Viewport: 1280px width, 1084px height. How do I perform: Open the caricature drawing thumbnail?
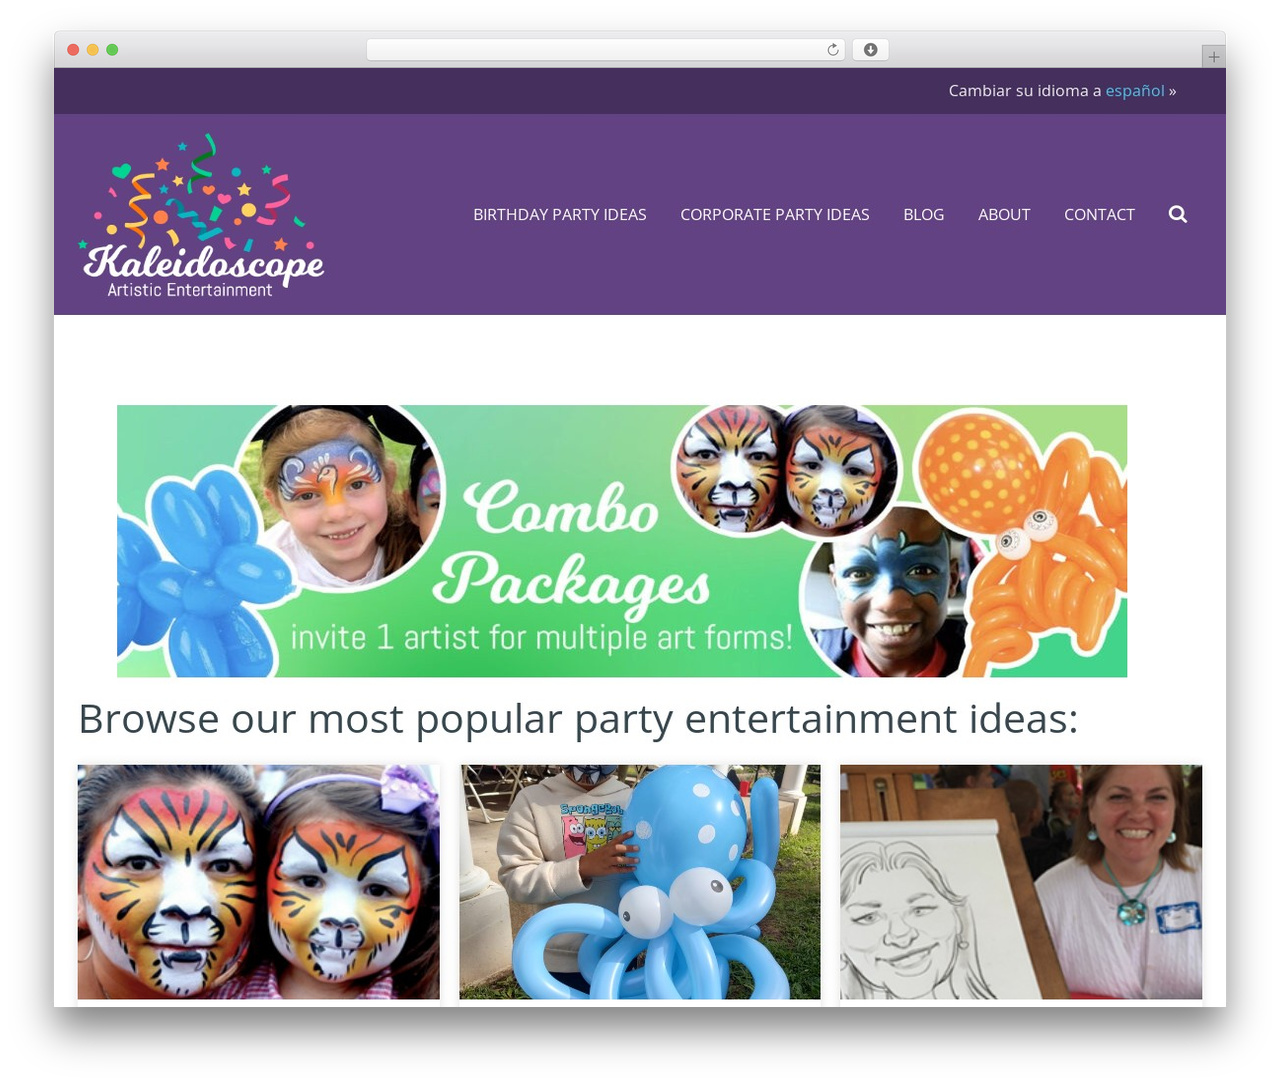tap(1021, 882)
